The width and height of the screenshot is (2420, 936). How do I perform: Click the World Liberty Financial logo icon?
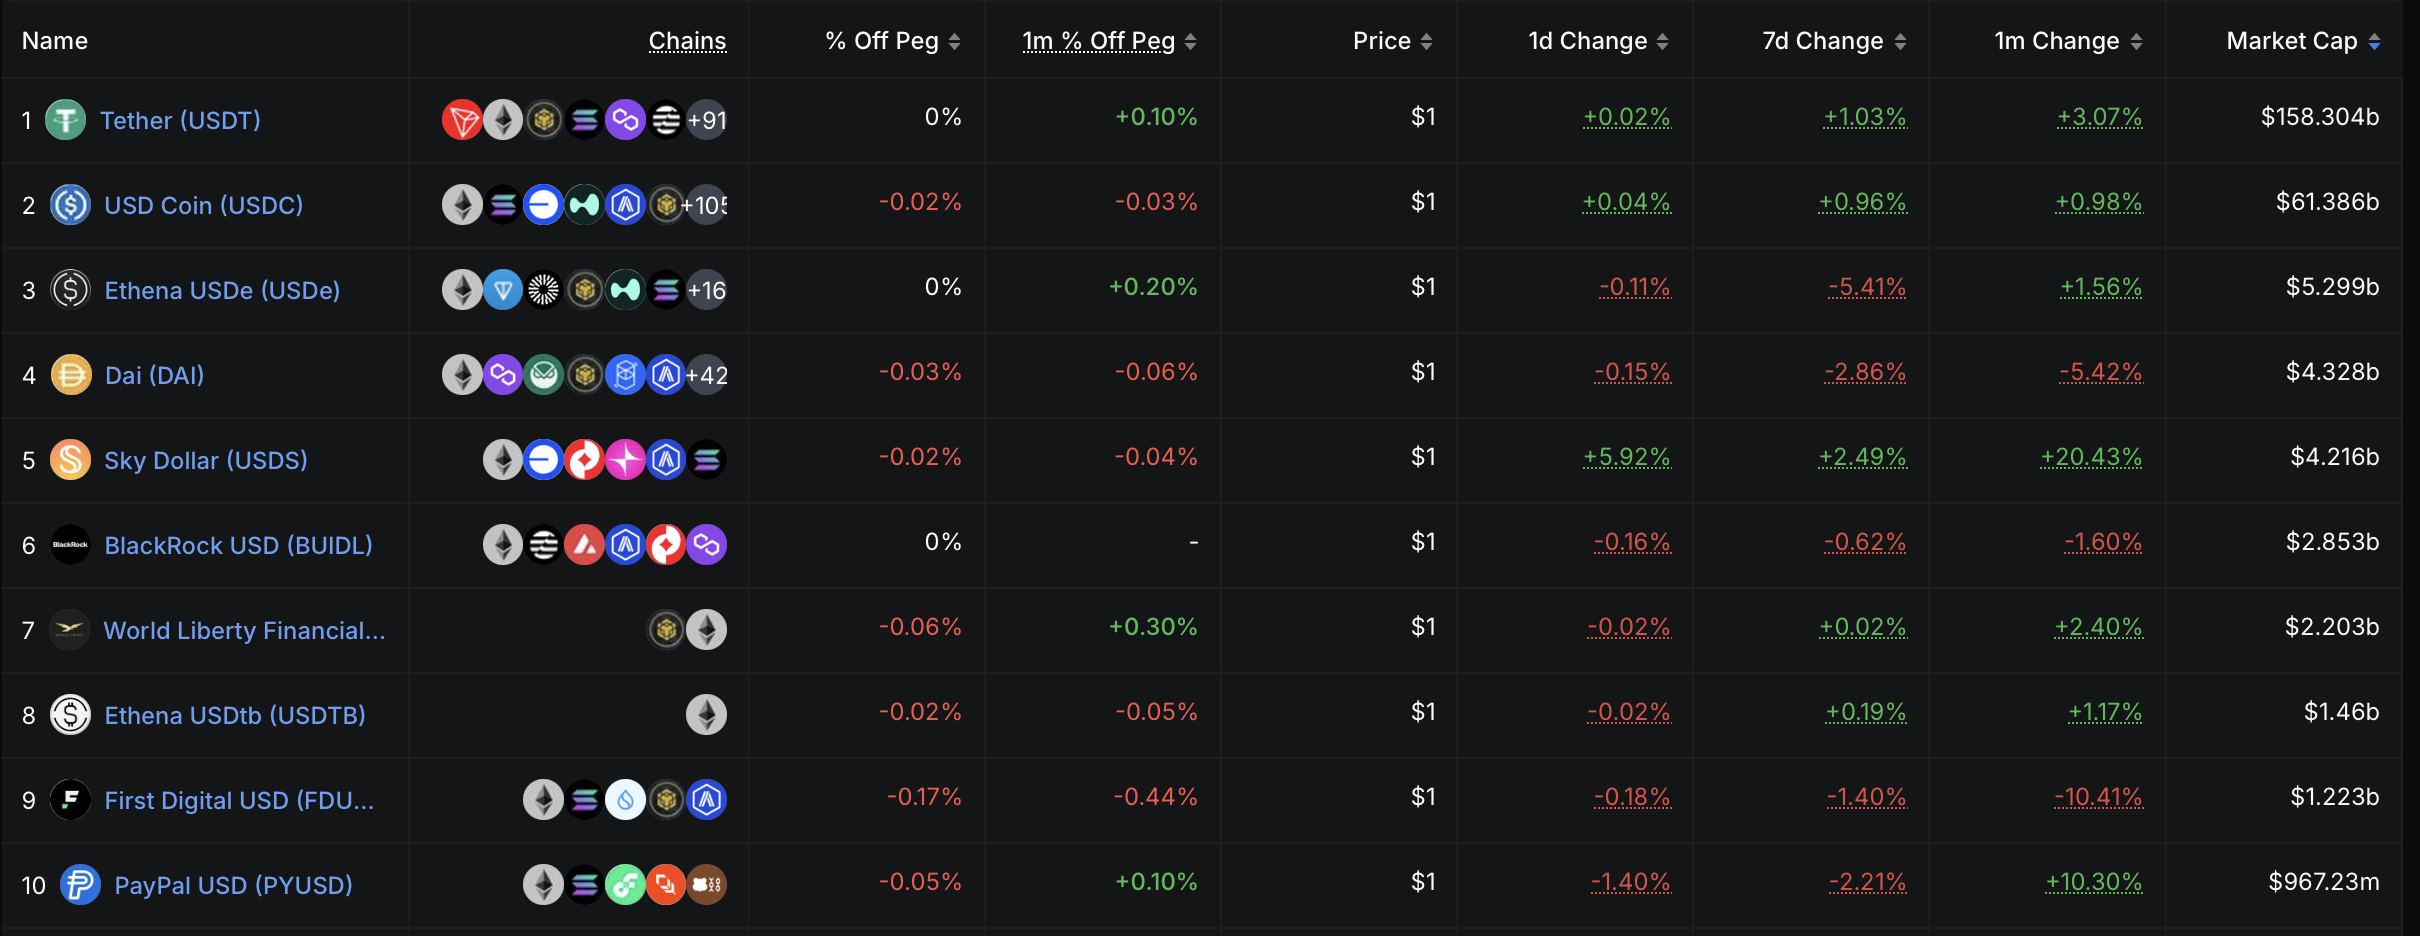coord(70,630)
